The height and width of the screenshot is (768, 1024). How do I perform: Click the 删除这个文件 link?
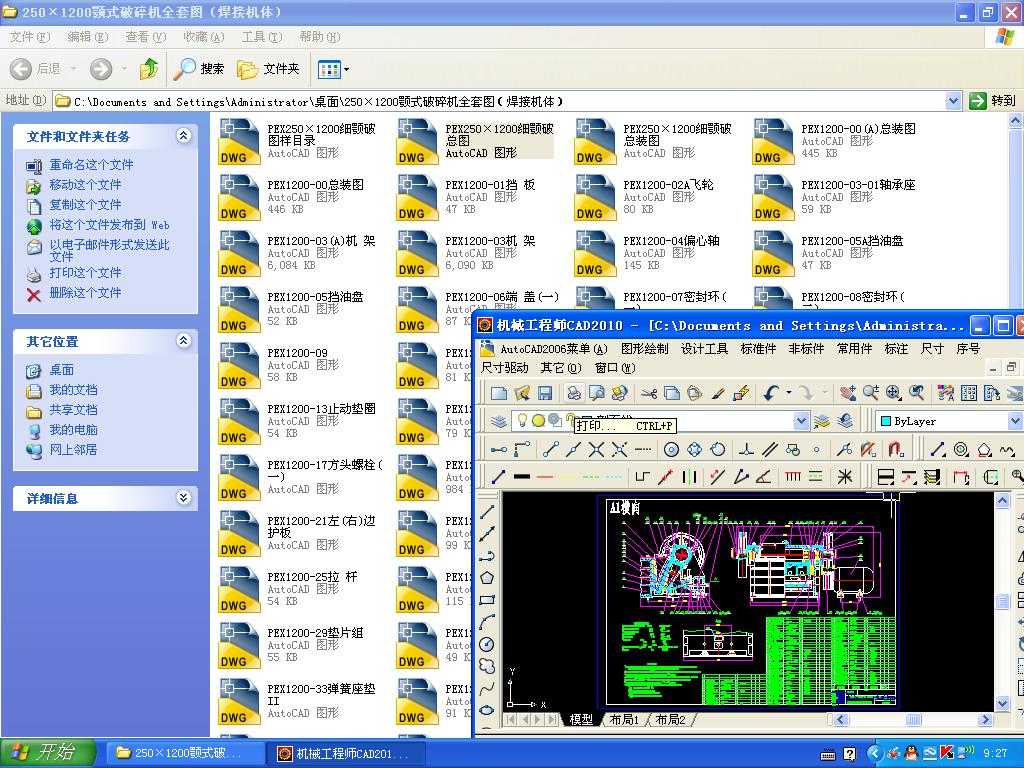[85, 293]
